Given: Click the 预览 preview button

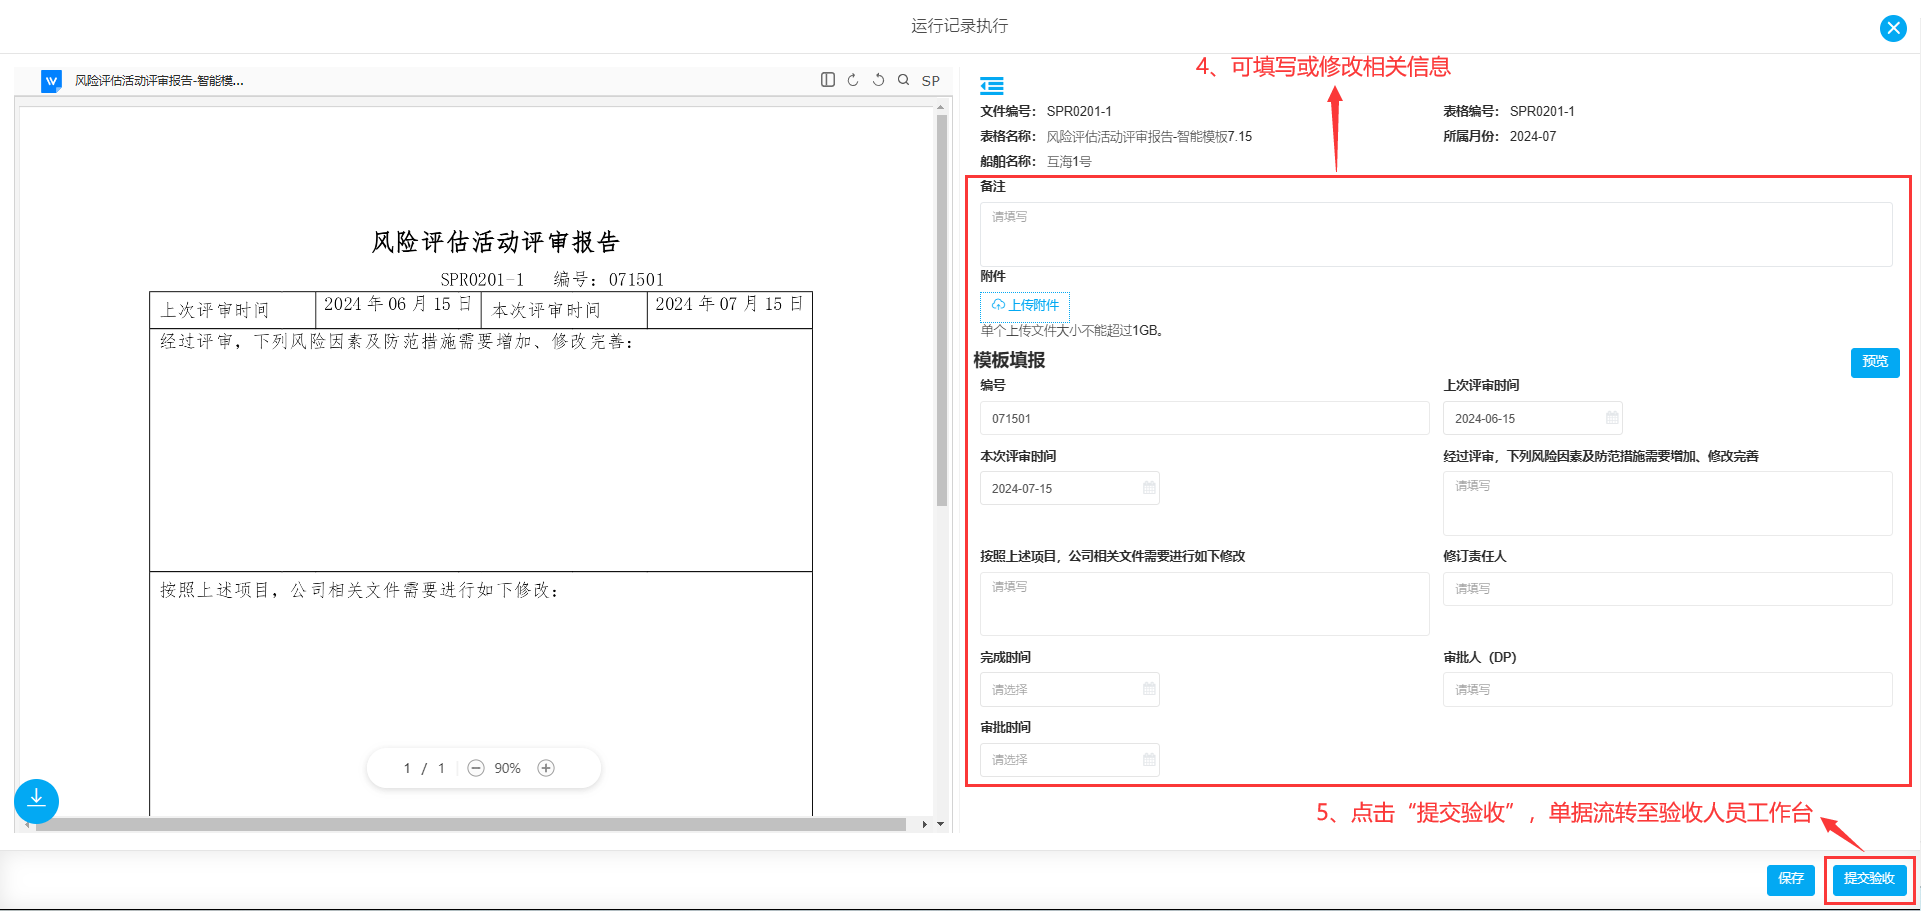Looking at the screenshot, I should click(1875, 362).
